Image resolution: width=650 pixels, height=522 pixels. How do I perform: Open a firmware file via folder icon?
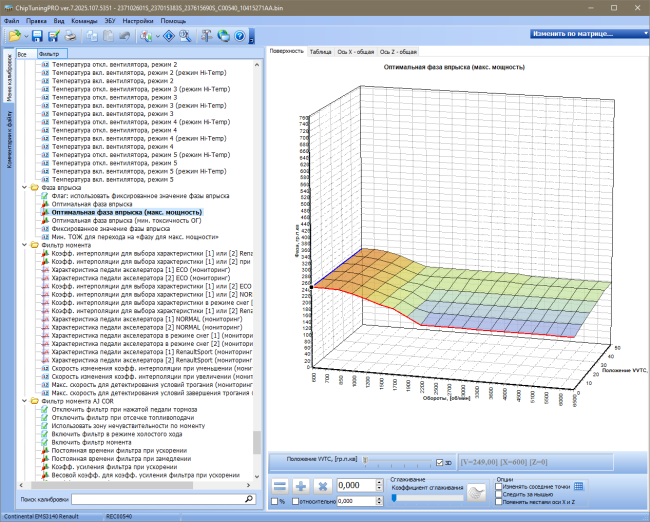tap(15, 36)
